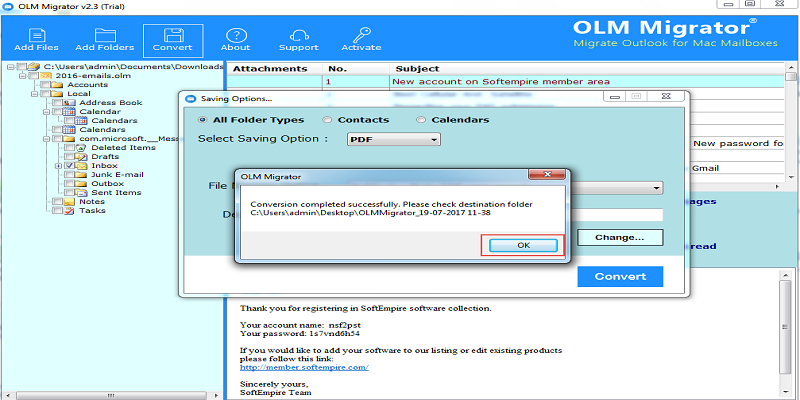The image size is (800, 400).
Task: Click the blue Convert button in Saving Options
Action: tap(620, 277)
